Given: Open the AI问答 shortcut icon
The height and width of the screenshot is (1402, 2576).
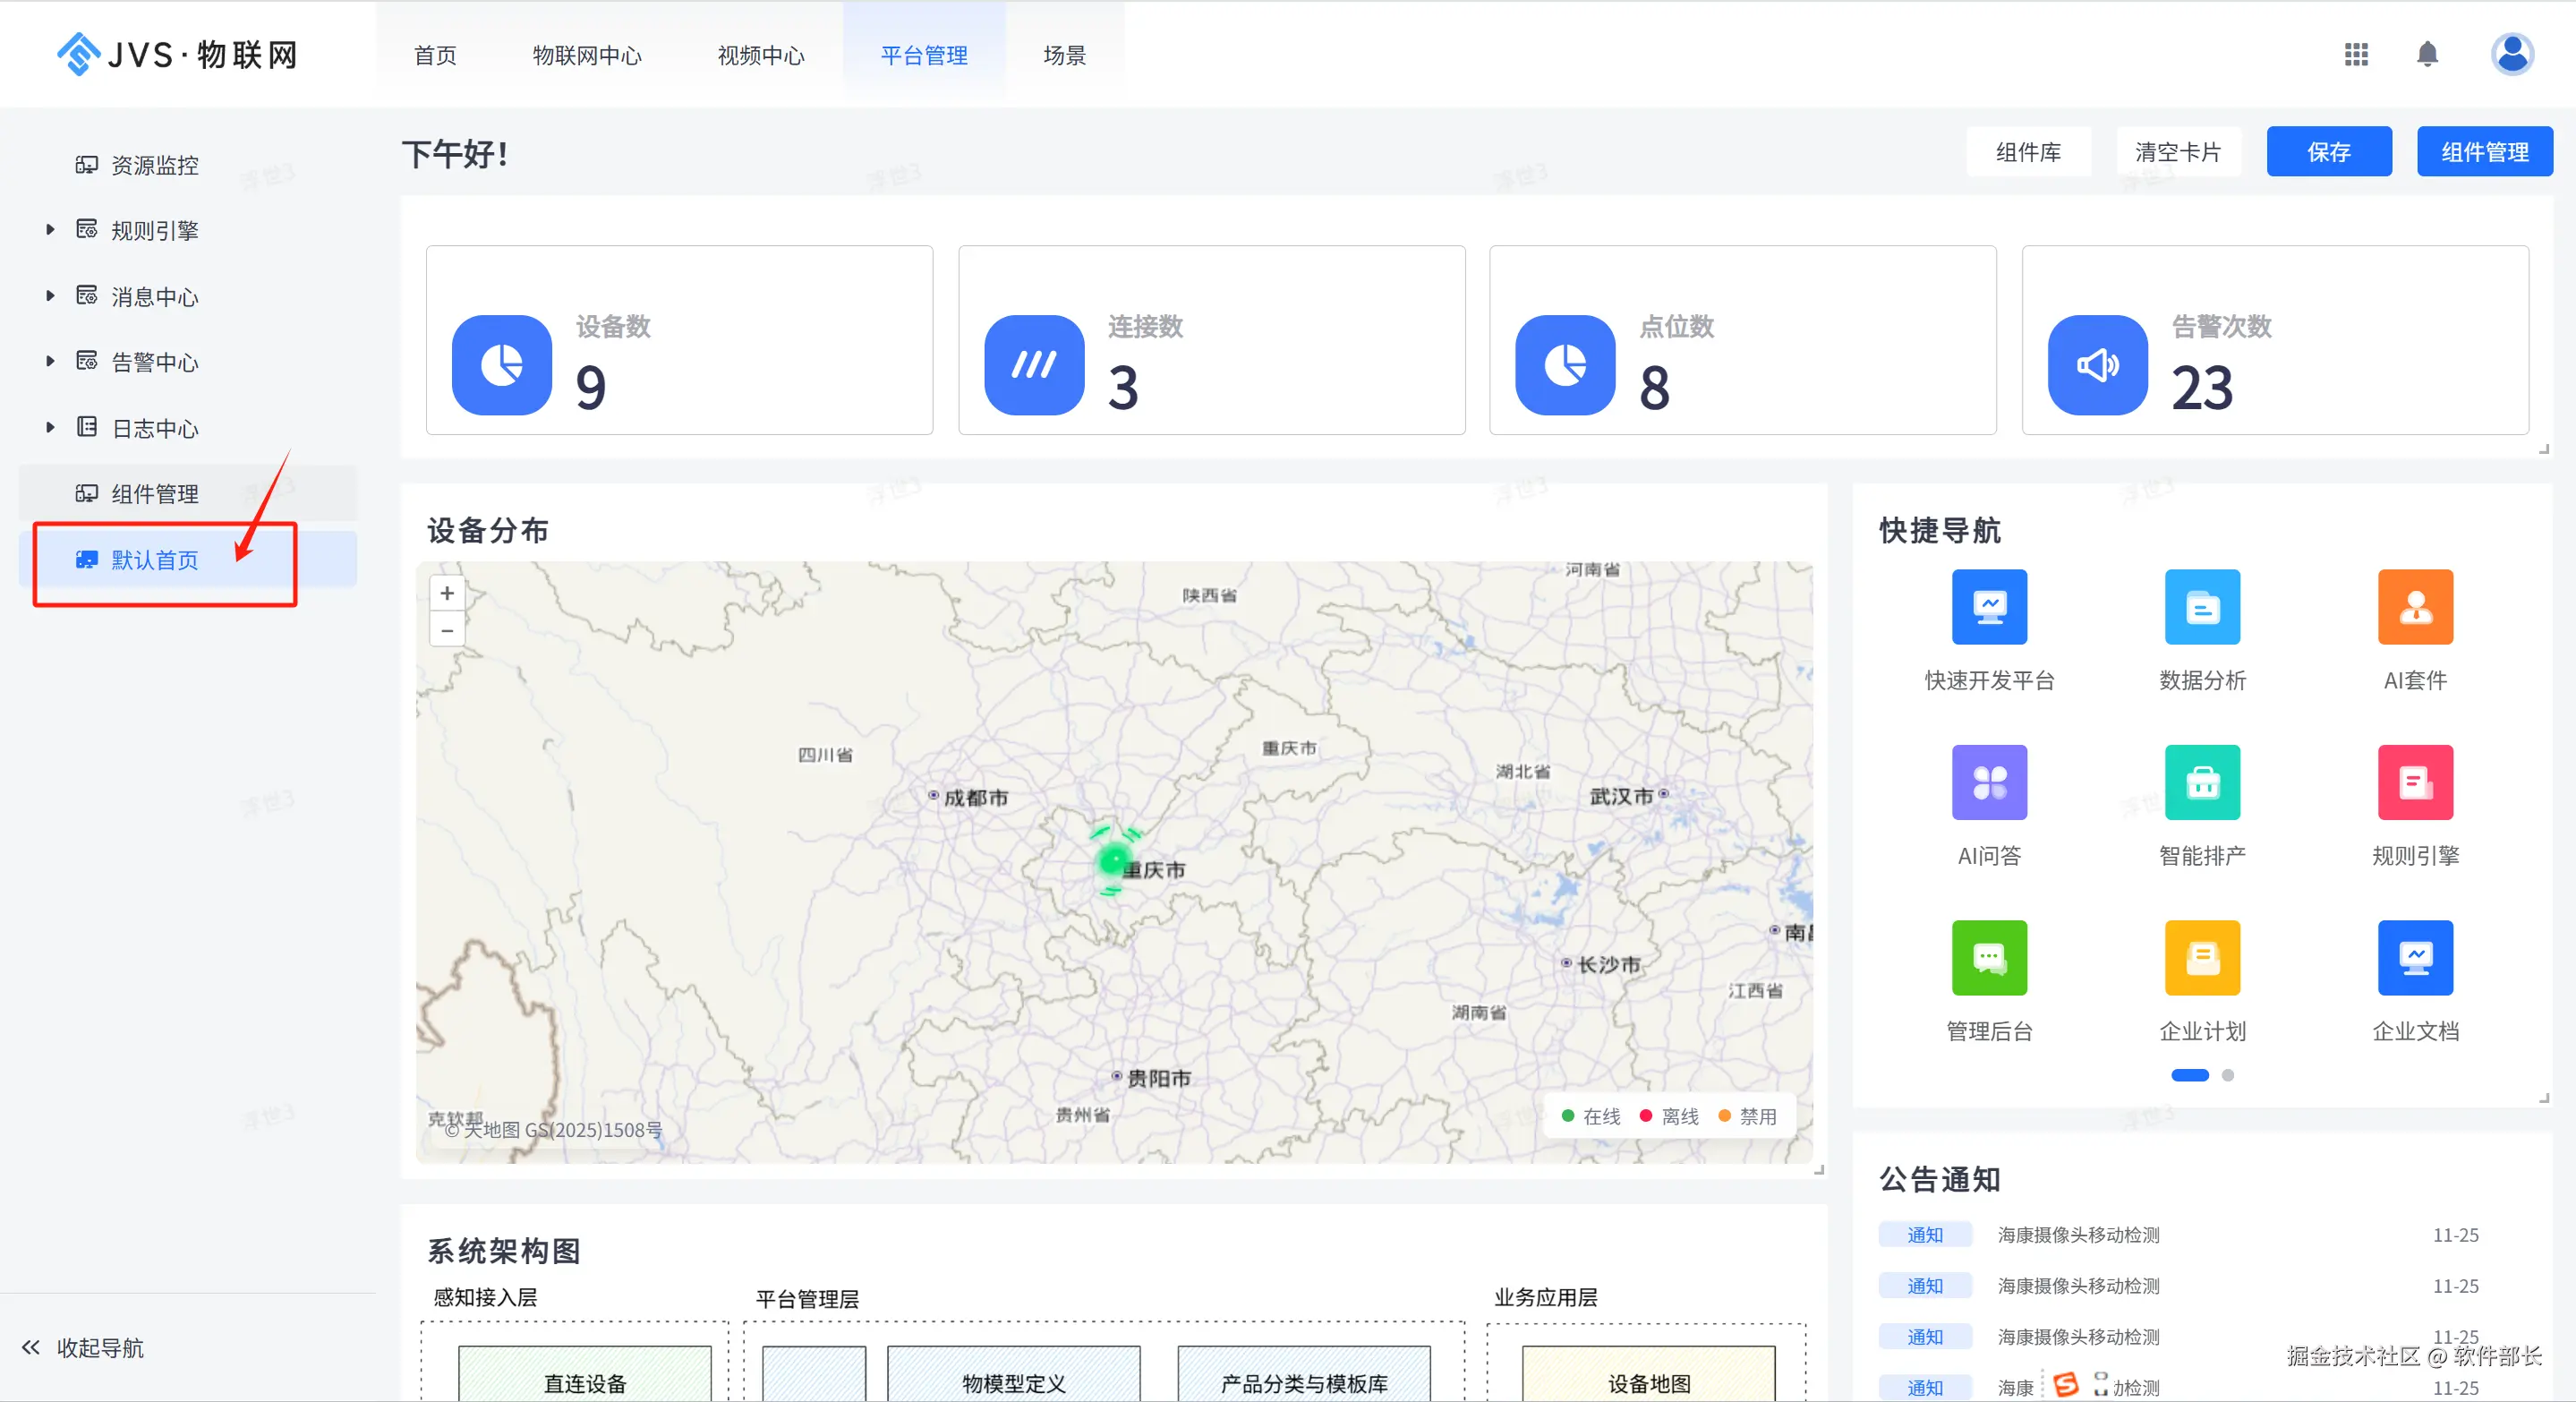Looking at the screenshot, I should [1988, 782].
